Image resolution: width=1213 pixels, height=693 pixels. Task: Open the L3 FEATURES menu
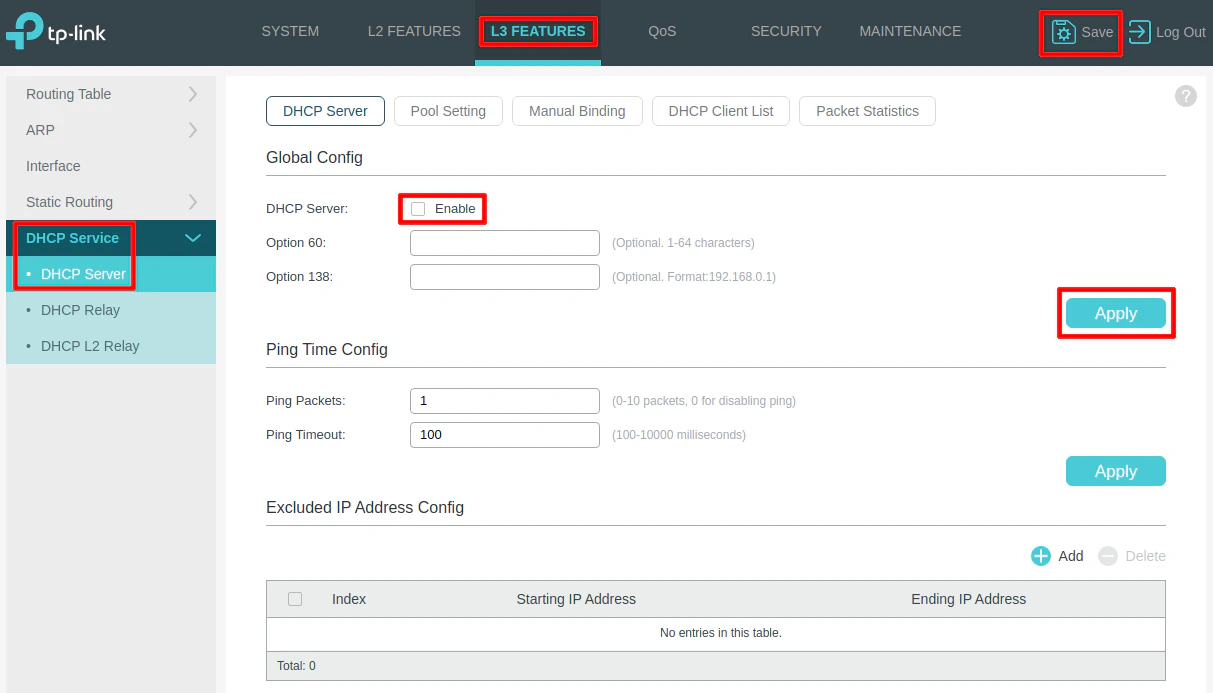click(538, 31)
